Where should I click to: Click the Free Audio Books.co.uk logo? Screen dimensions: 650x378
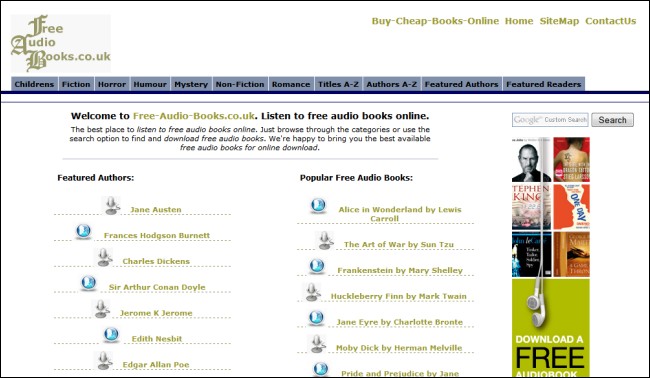[61, 43]
